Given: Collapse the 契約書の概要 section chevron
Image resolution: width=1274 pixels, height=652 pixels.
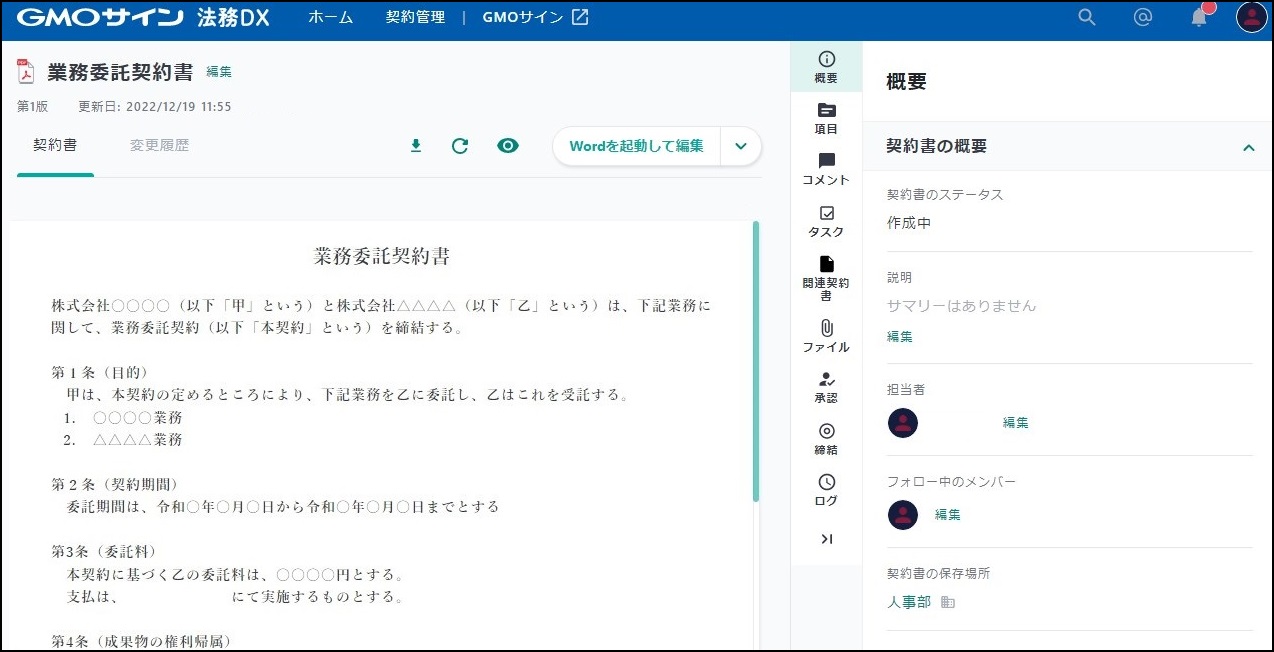Looking at the screenshot, I should click(x=1248, y=147).
